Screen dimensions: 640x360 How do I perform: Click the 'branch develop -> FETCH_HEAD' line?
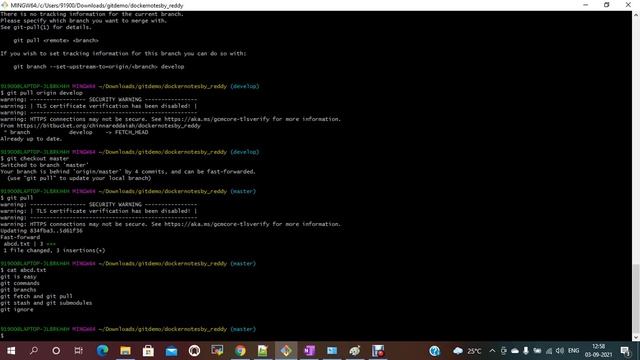coord(76,132)
